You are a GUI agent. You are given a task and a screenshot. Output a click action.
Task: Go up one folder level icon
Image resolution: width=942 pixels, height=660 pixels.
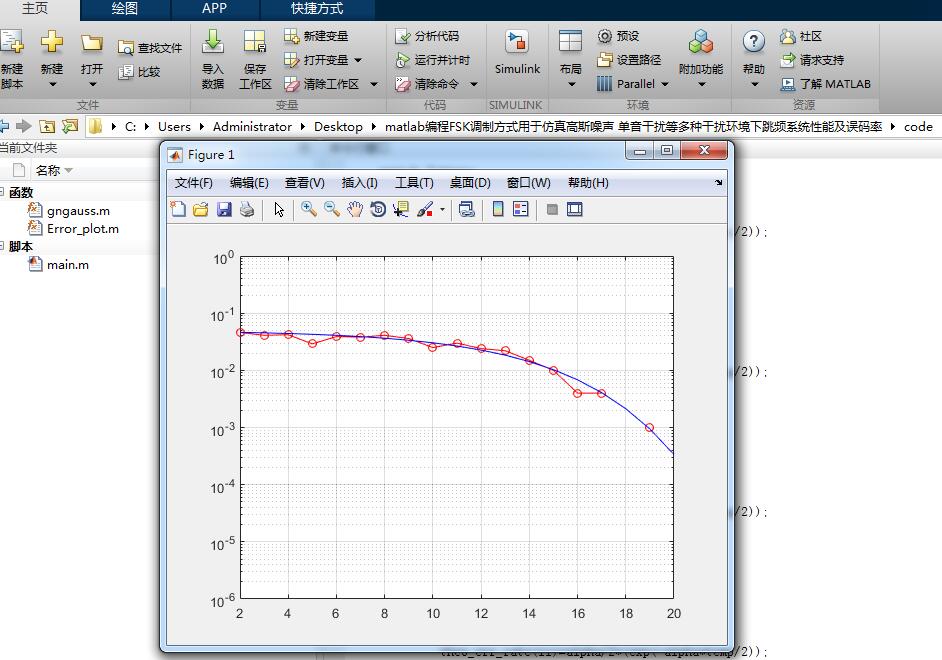pyautogui.click(x=47, y=126)
